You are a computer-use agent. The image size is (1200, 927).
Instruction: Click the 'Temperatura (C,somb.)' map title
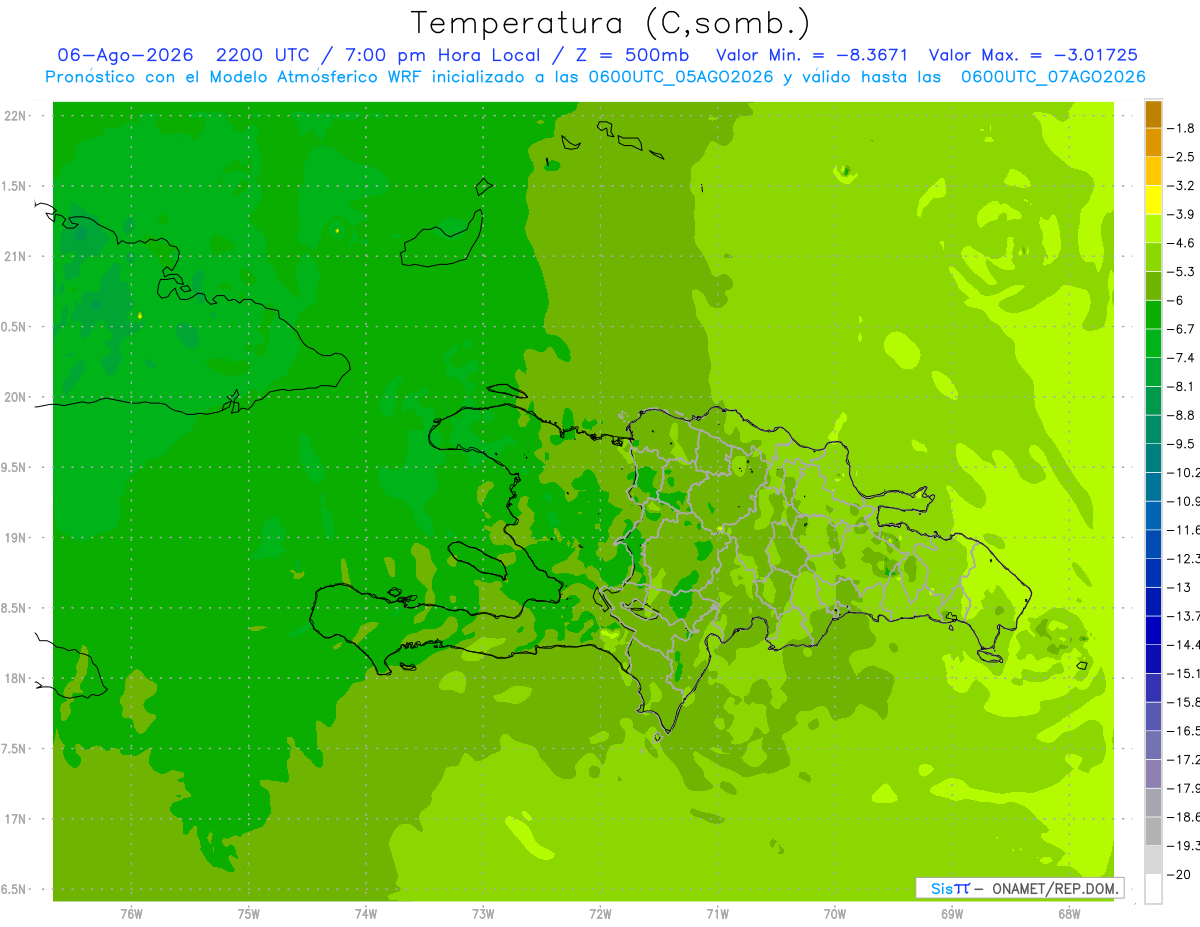[x=610, y=23]
